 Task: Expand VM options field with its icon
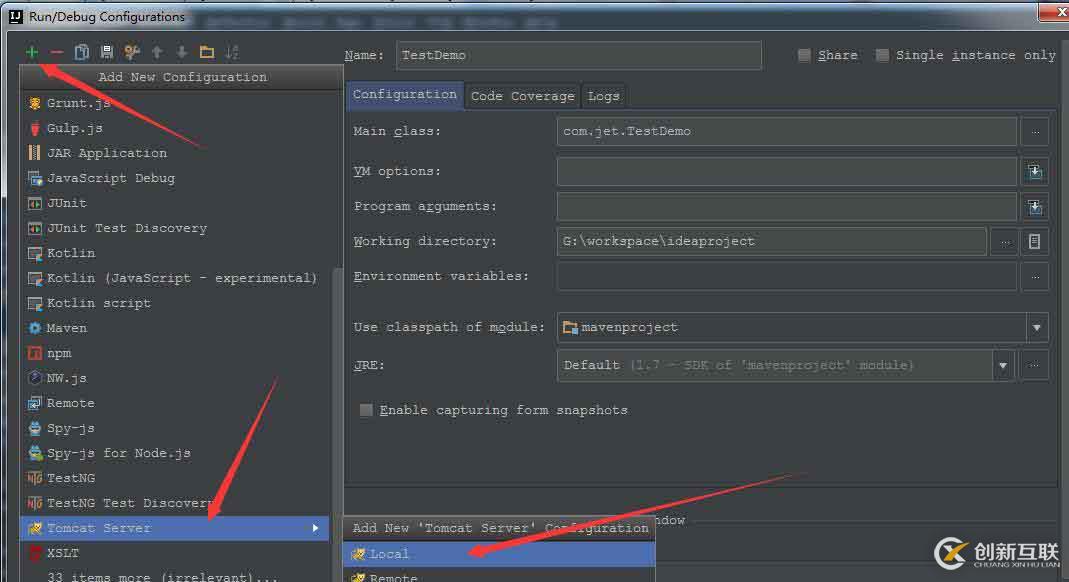click(1035, 172)
